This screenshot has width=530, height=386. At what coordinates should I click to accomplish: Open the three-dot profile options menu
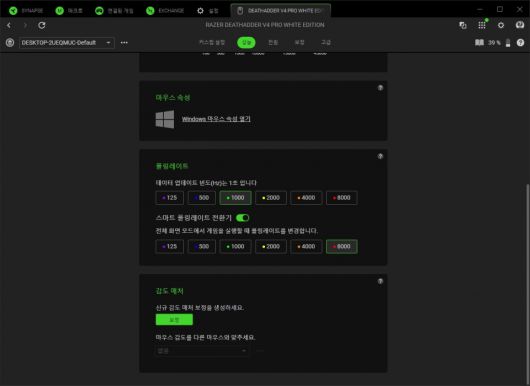click(124, 43)
